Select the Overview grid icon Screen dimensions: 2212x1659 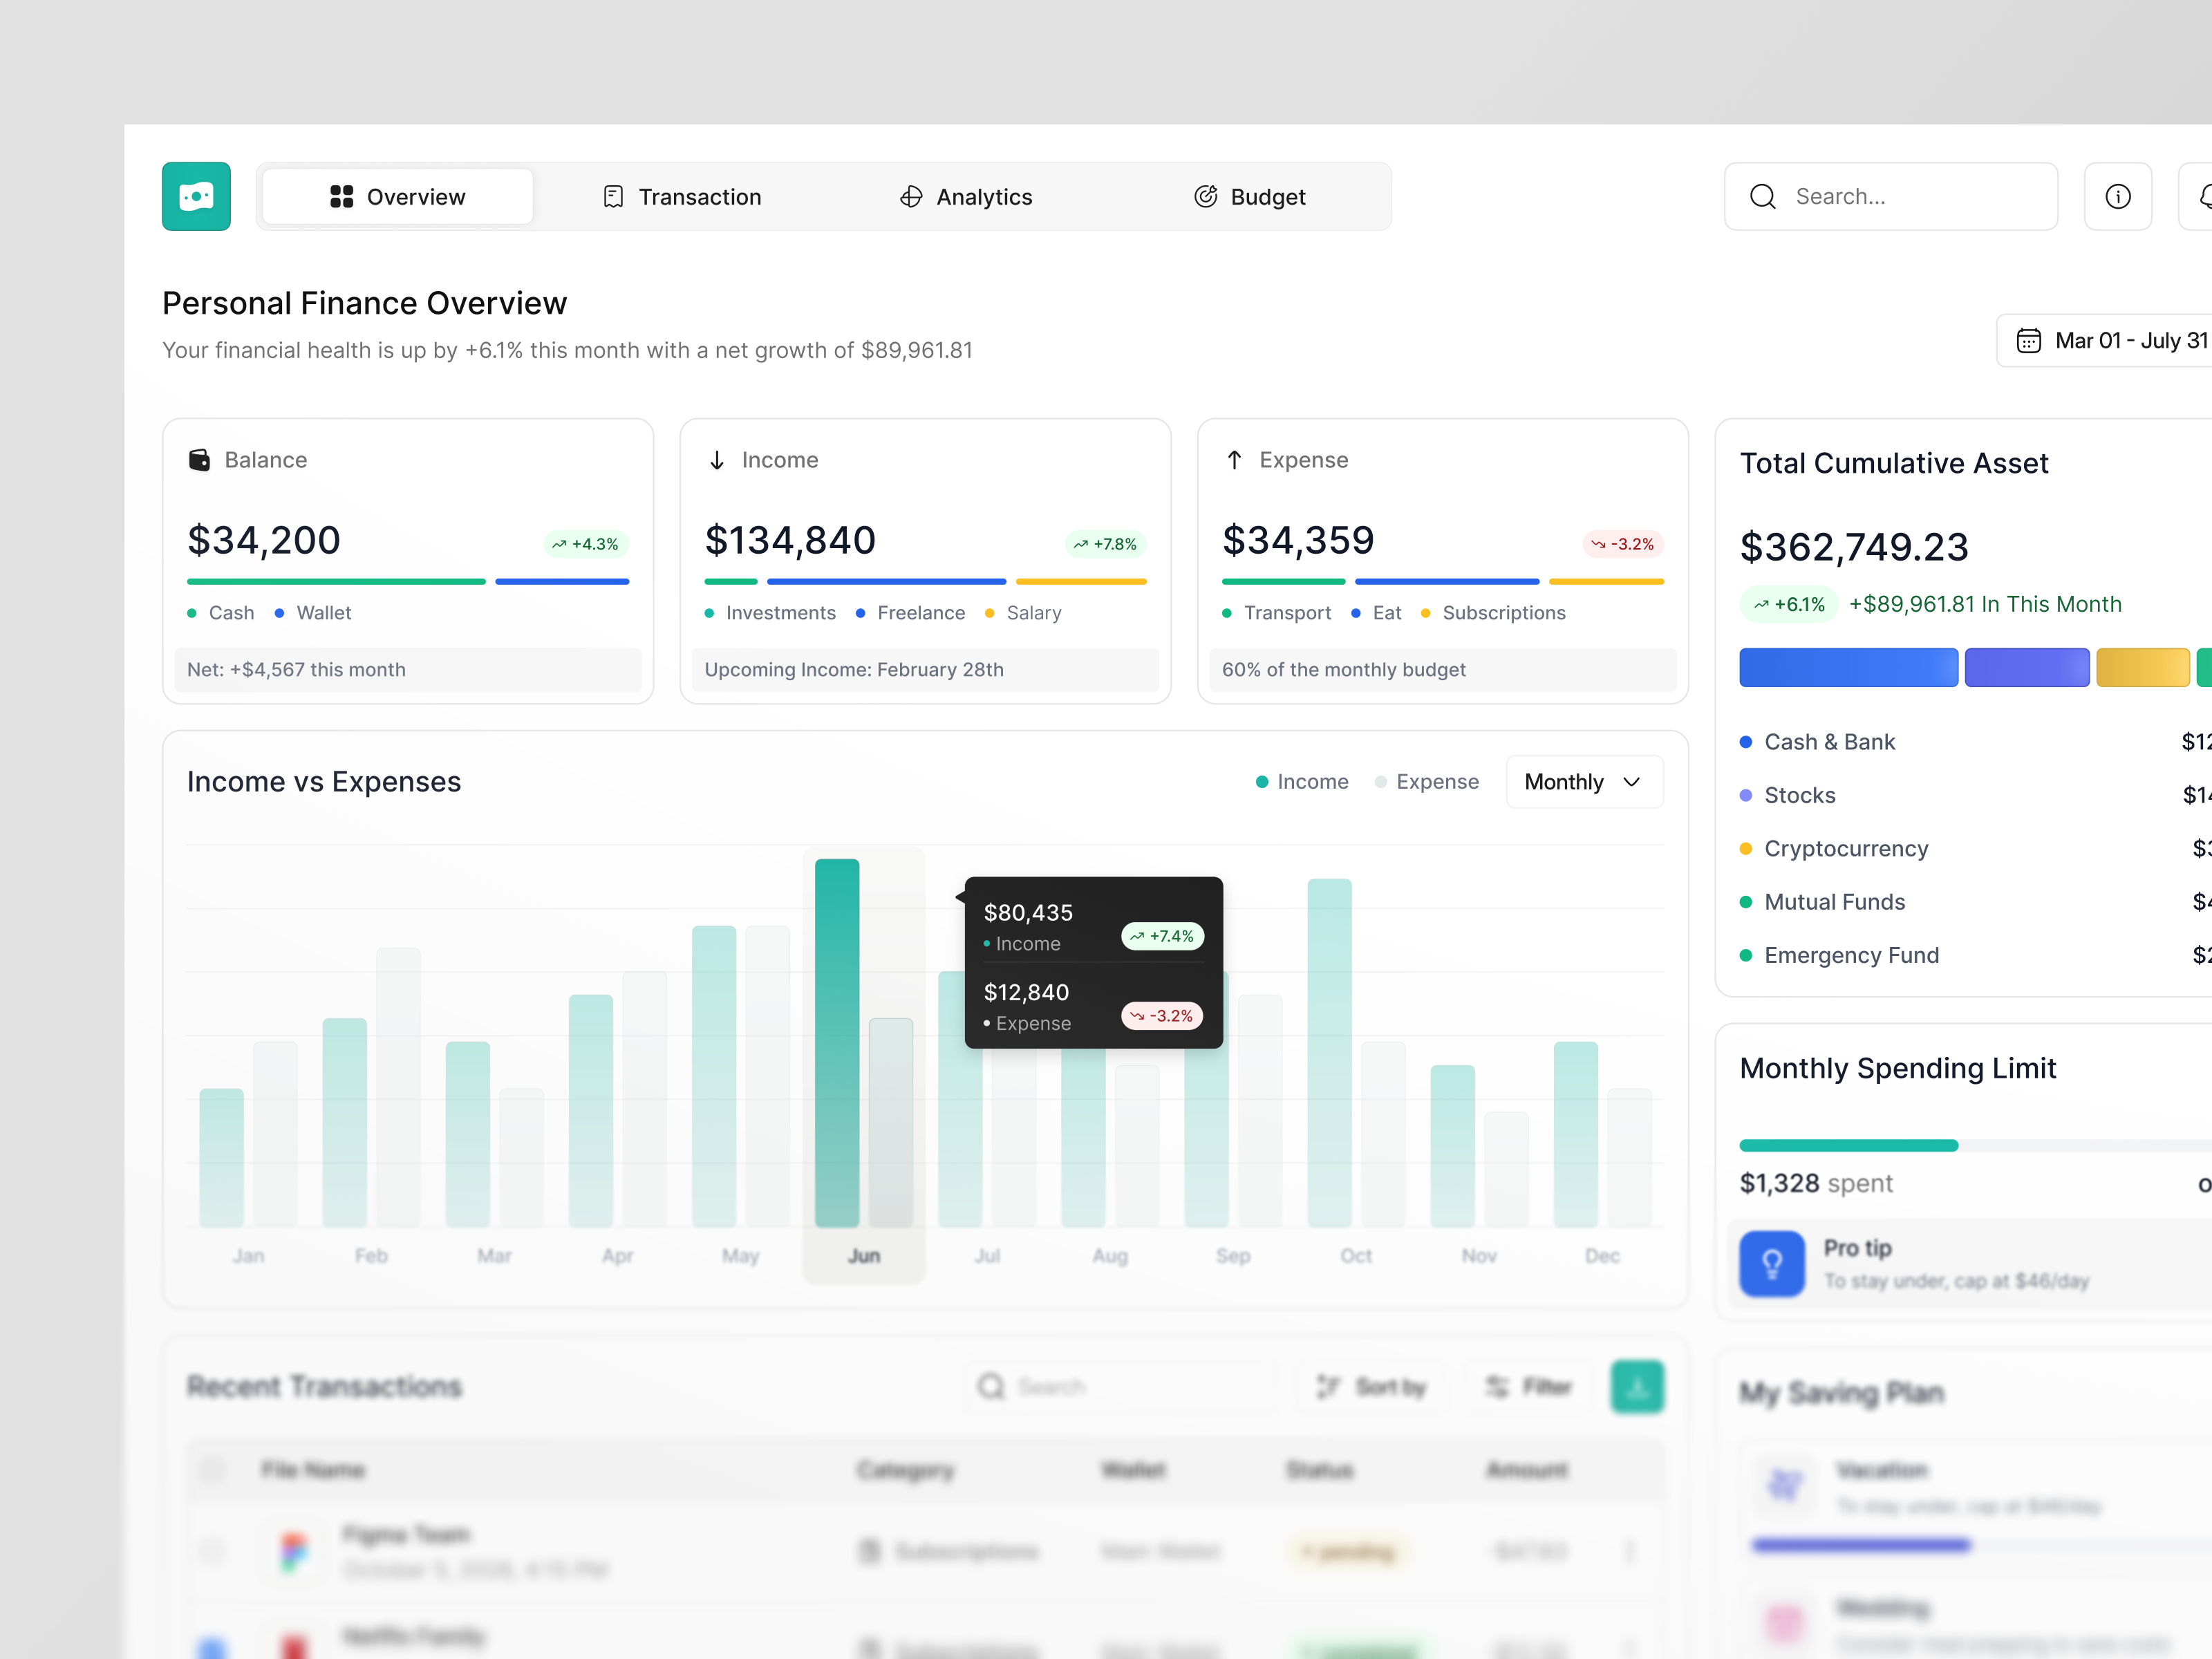[341, 196]
